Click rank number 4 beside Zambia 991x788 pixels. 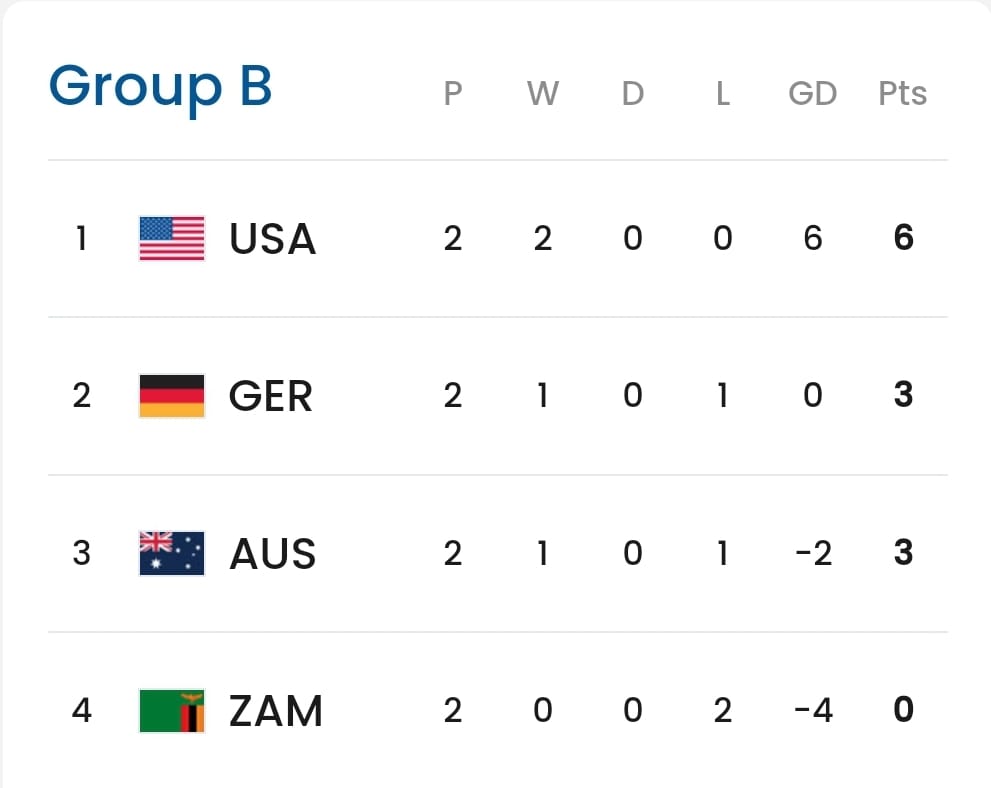point(81,711)
